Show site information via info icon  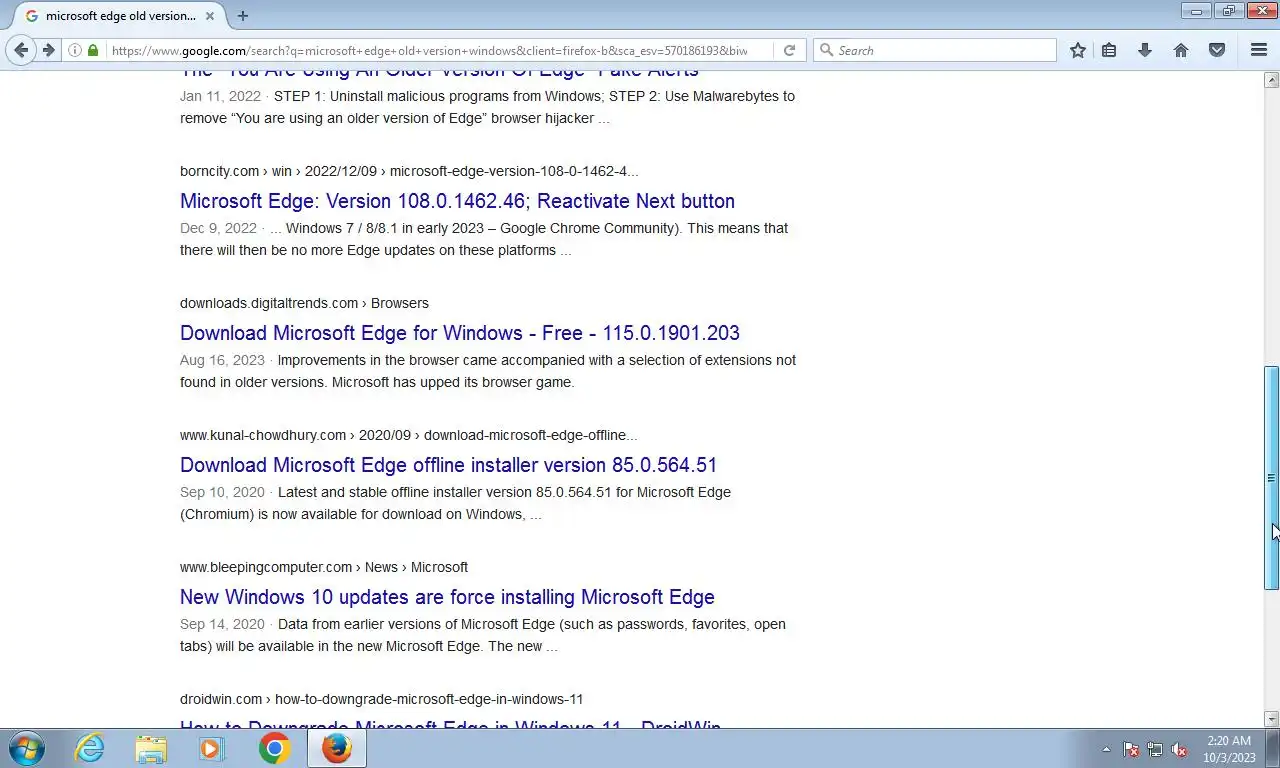point(75,50)
